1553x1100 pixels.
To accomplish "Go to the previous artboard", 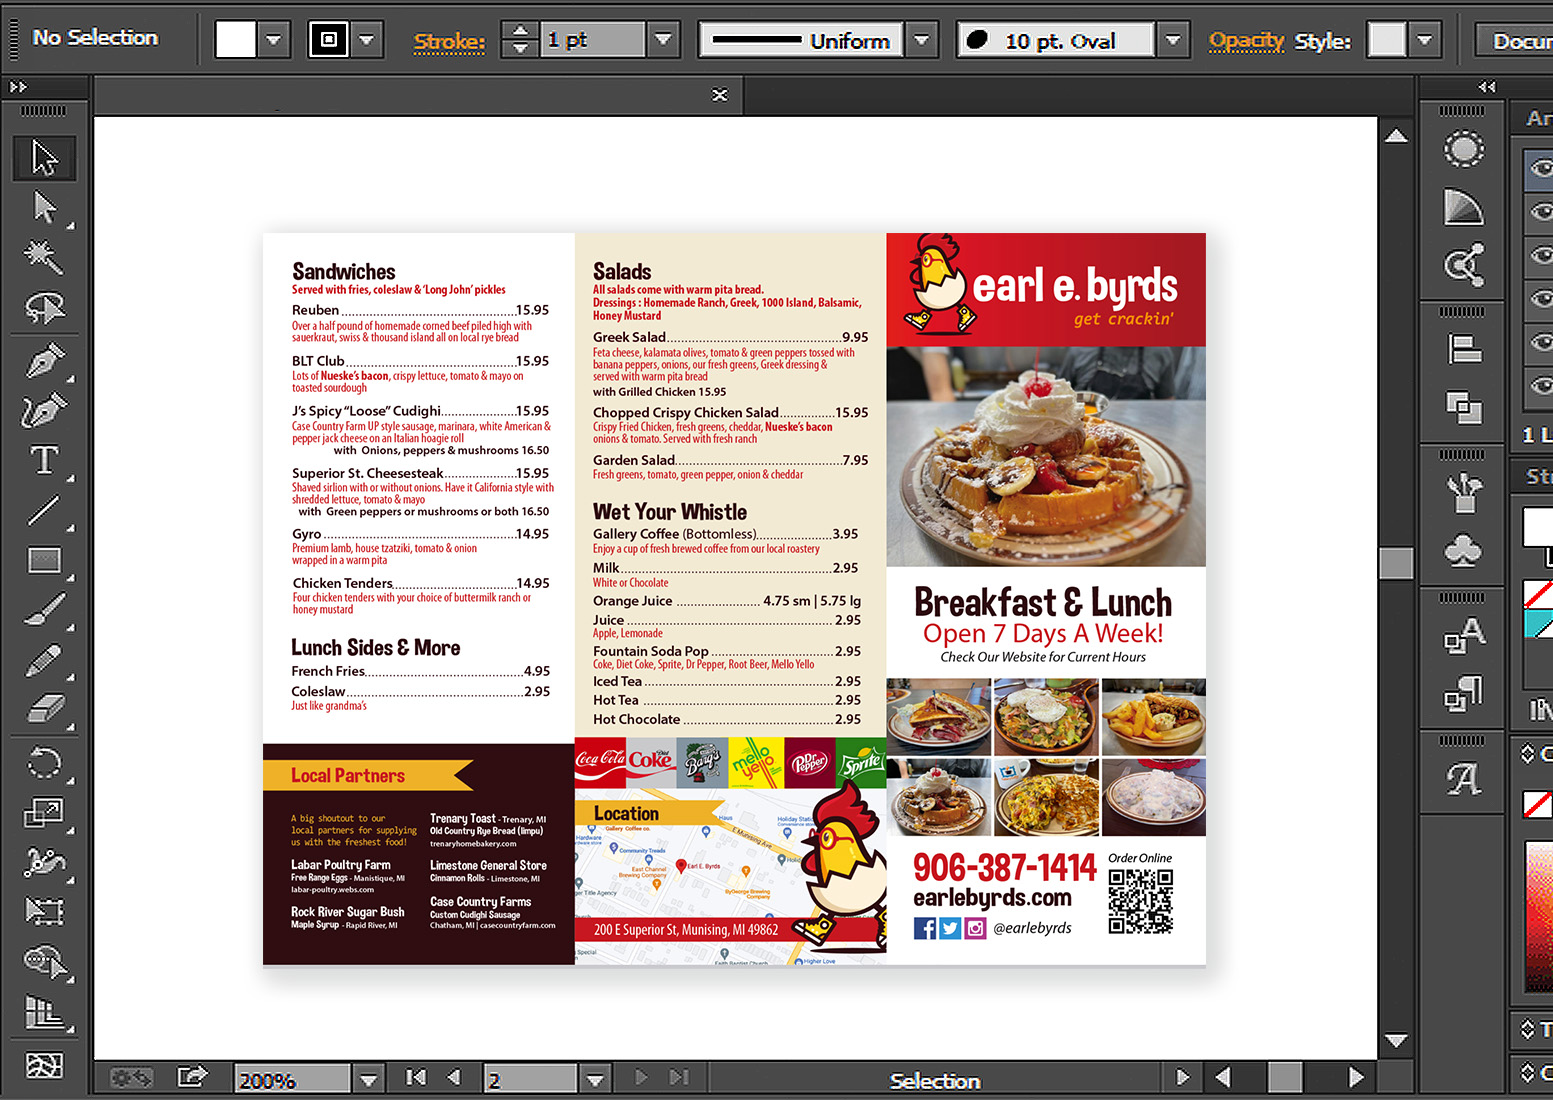I will 454,1077.
